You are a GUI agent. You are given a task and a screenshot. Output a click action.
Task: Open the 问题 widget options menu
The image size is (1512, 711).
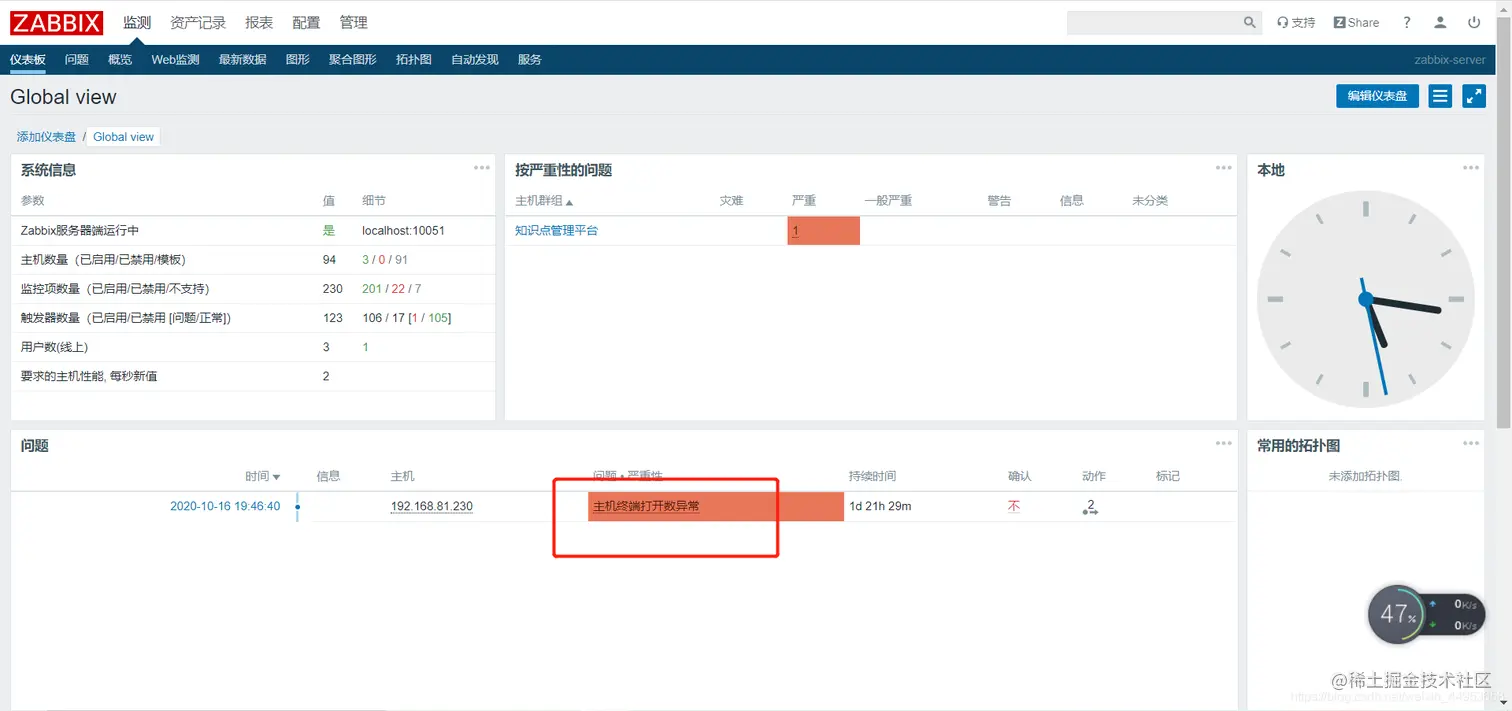click(x=1224, y=444)
